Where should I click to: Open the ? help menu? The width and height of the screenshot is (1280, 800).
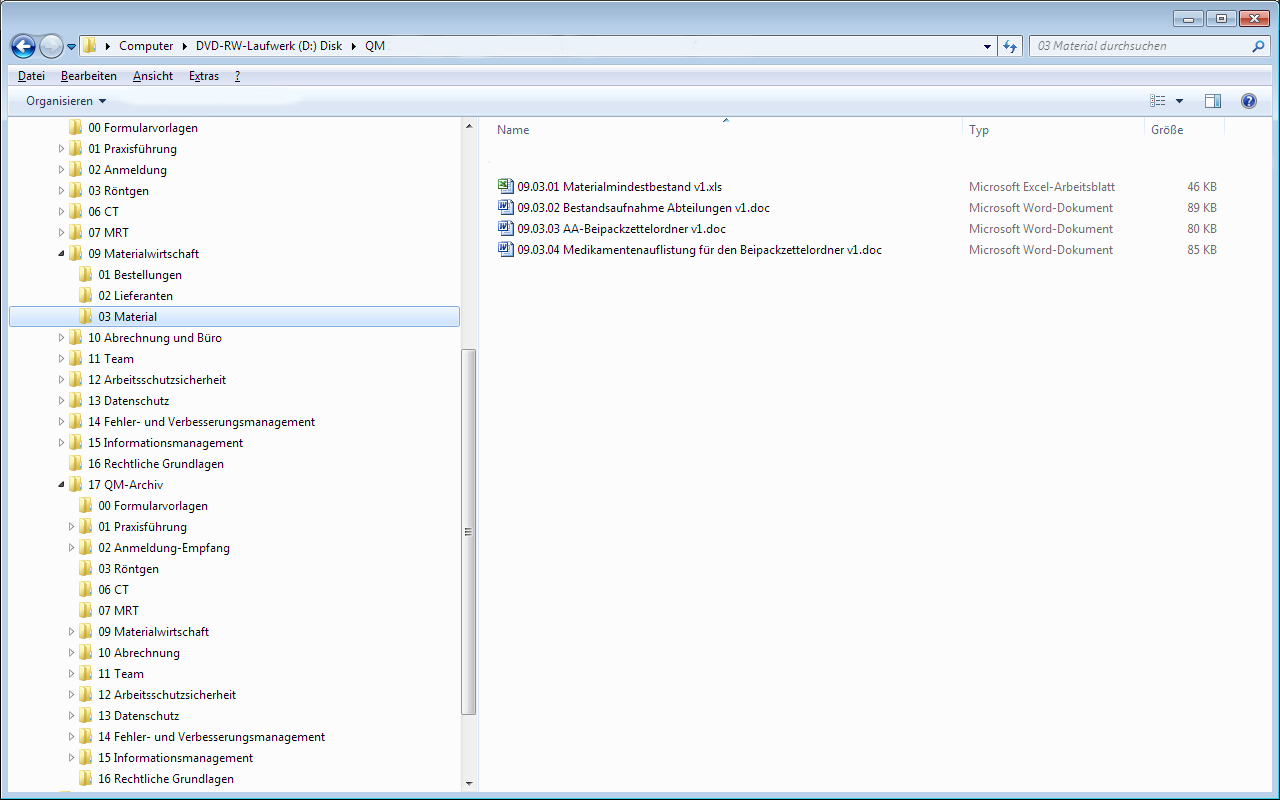click(x=238, y=76)
